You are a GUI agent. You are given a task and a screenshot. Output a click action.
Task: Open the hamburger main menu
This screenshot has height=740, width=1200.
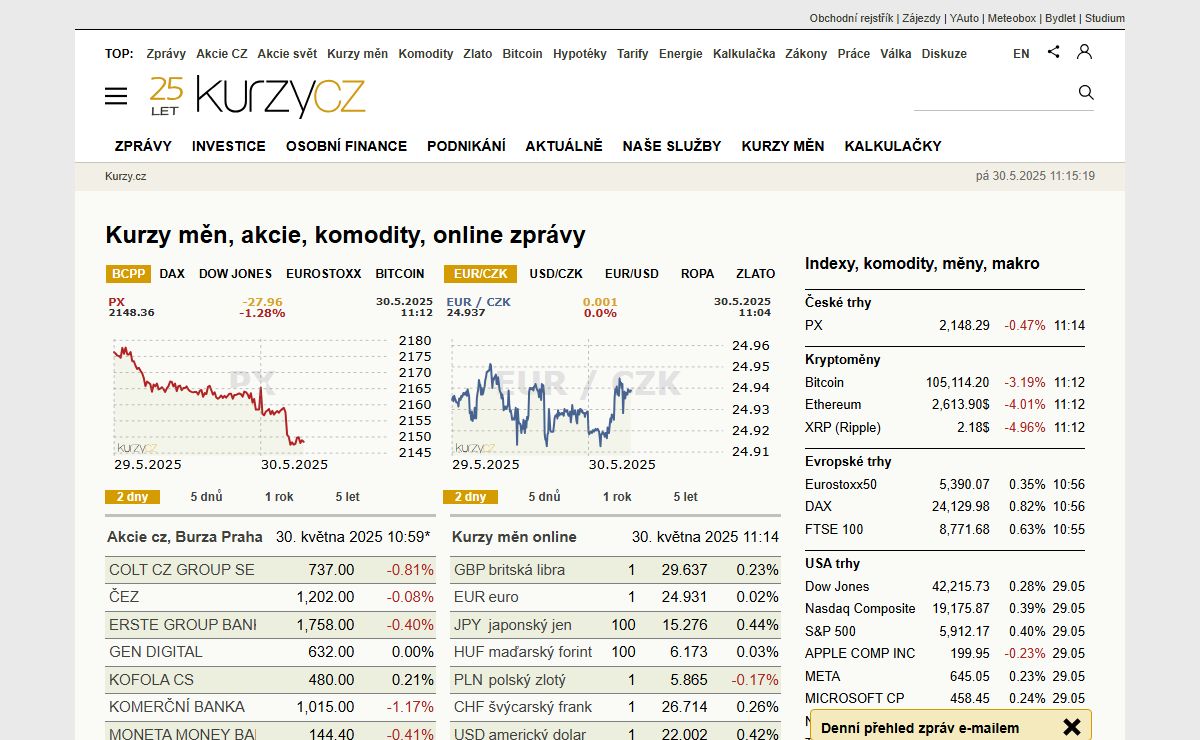click(x=116, y=96)
